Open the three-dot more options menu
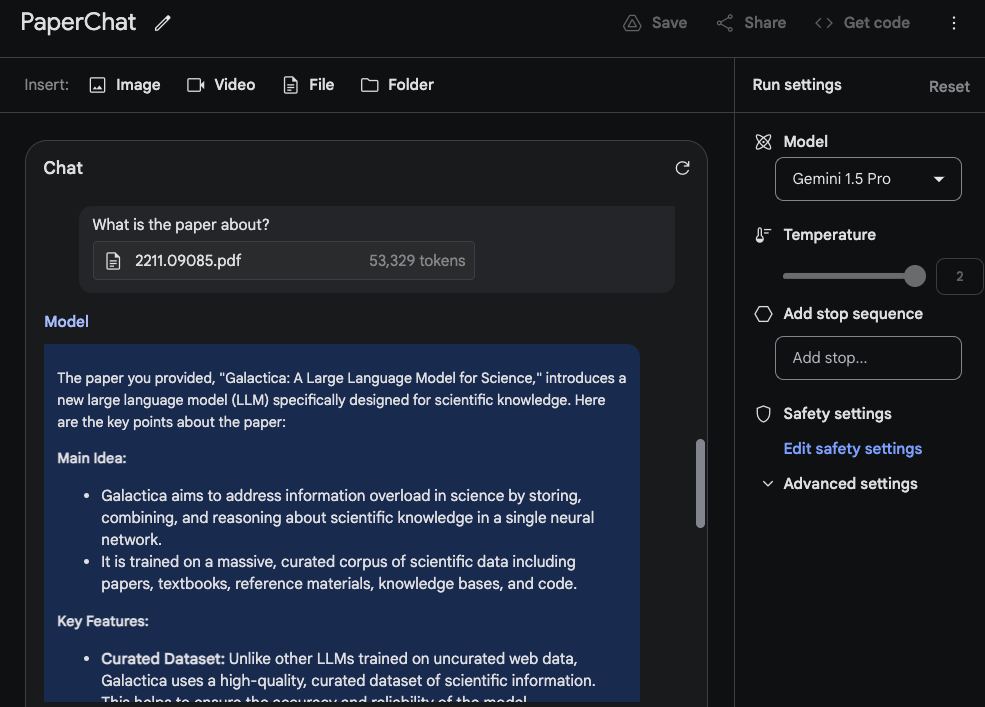Image resolution: width=985 pixels, height=707 pixels. click(x=954, y=23)
